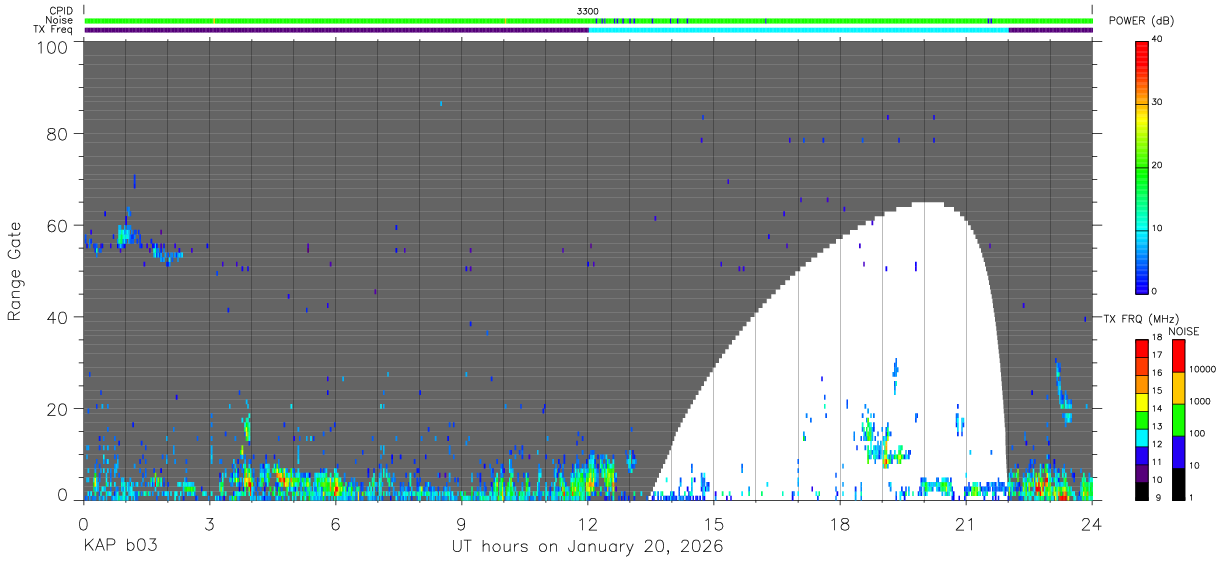Click the Range Gate axis title
1228x567 pixels.
point(15,271)
